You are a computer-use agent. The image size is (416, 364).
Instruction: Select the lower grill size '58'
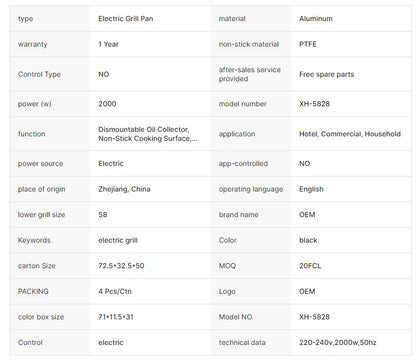pos(103,215)
